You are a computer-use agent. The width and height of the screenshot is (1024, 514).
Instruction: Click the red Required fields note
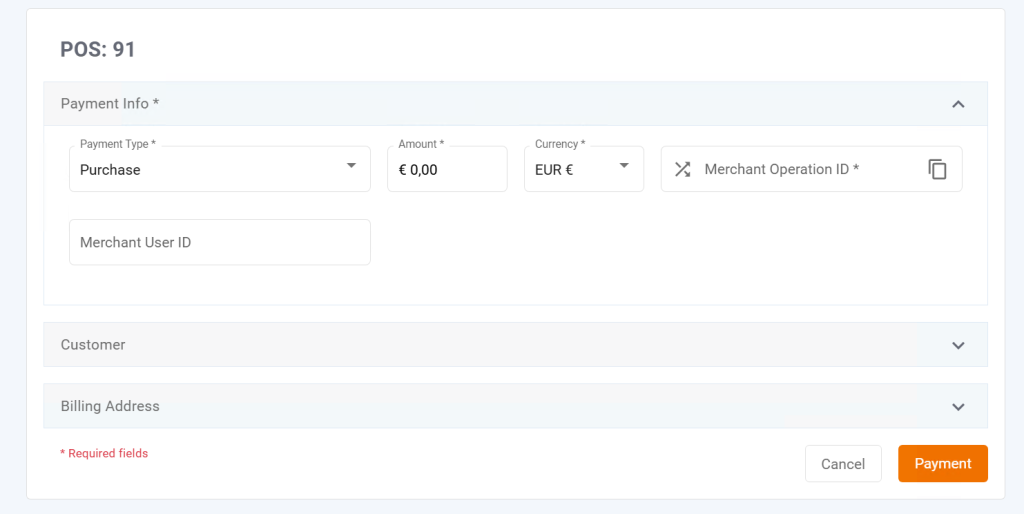(104, 454)
